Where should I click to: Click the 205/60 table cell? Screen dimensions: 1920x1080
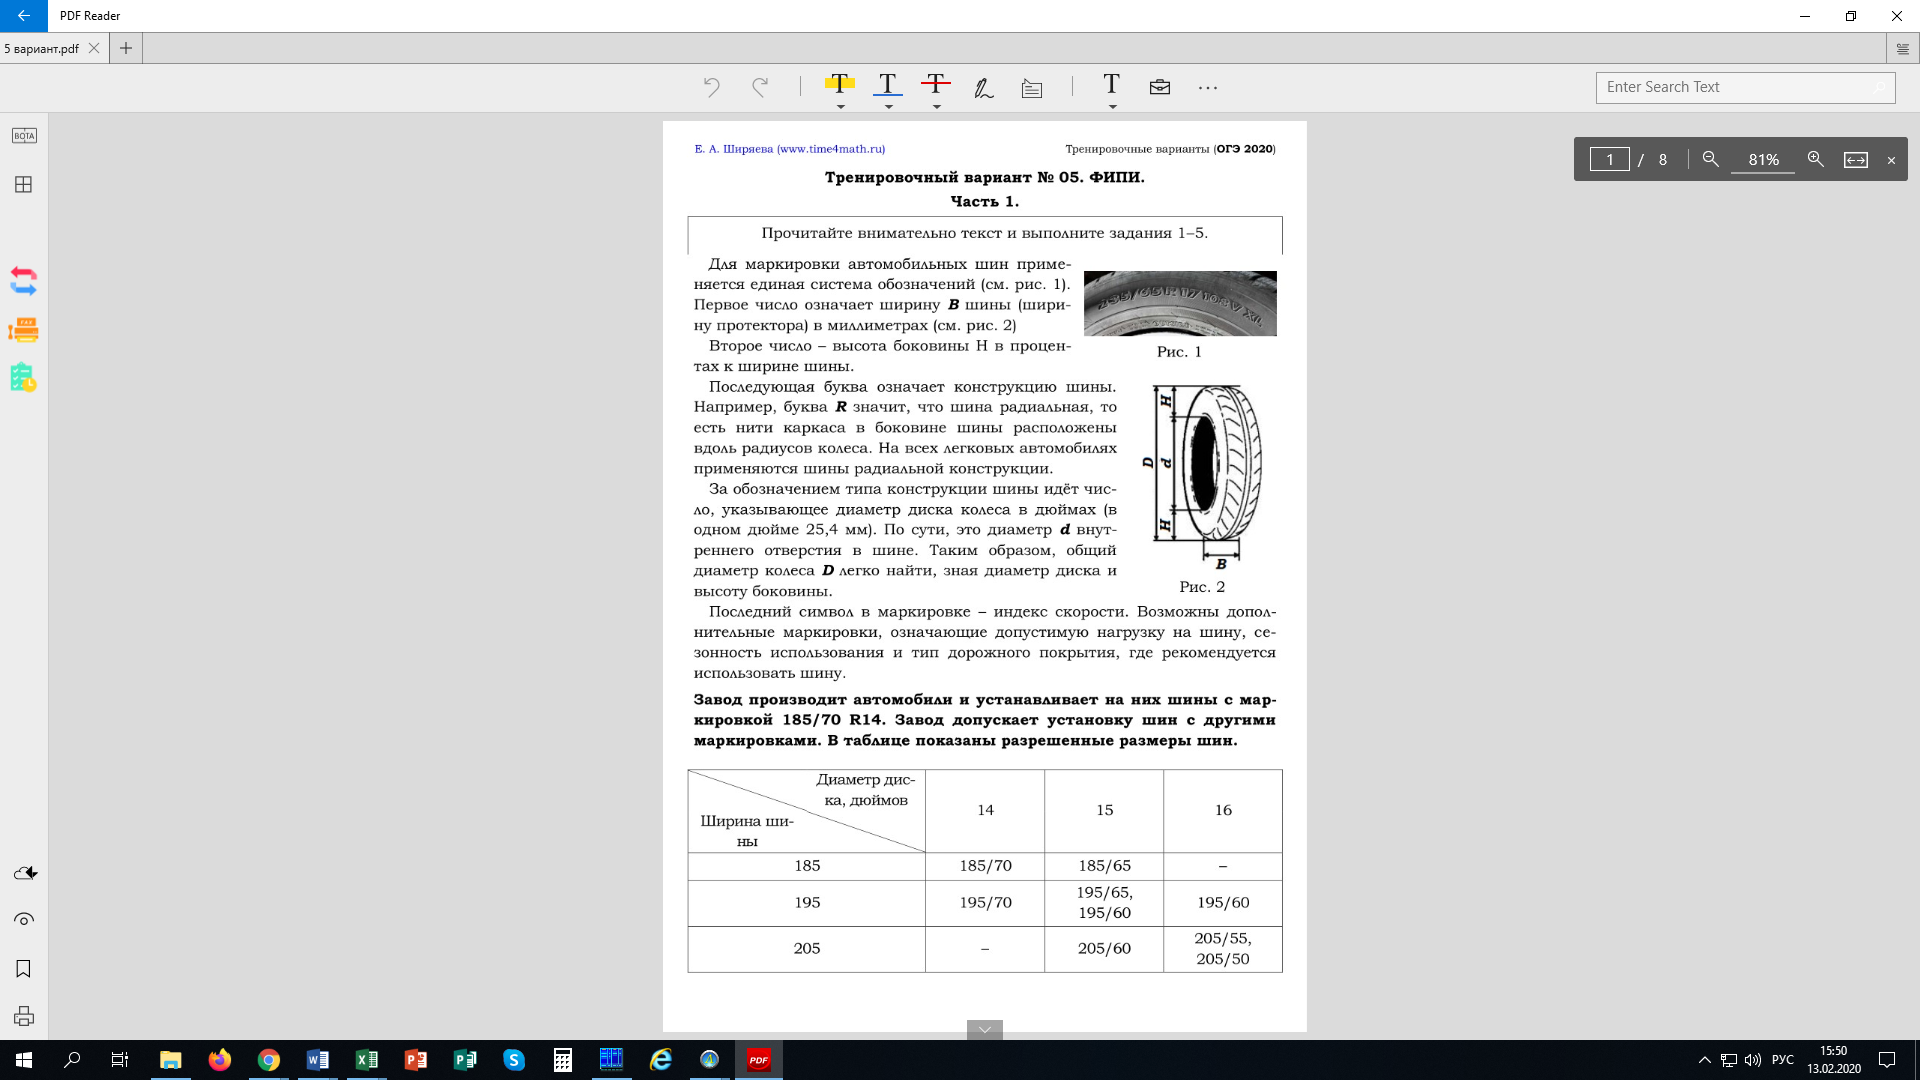pos(1104,948)
